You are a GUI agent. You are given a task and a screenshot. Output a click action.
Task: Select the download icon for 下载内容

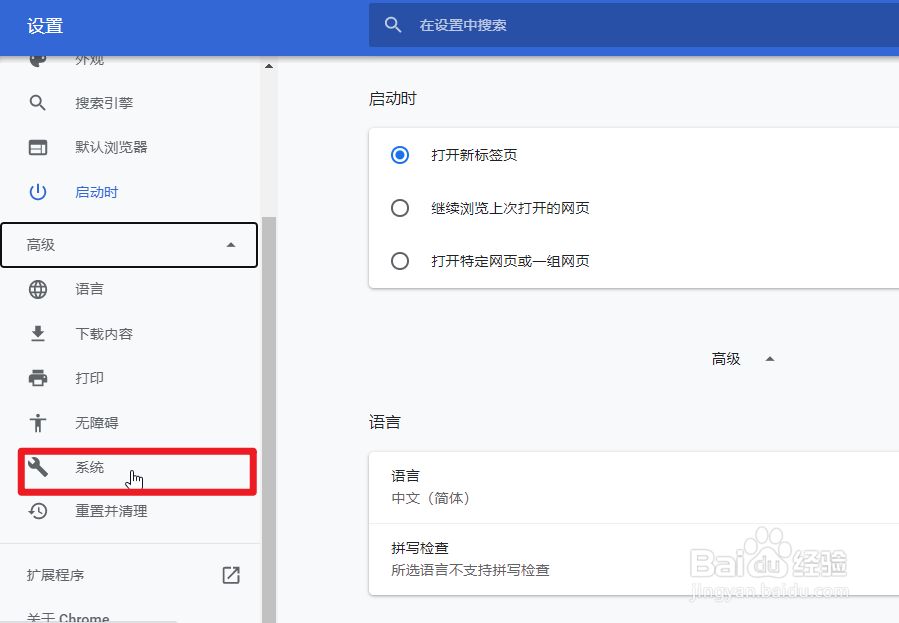37,334
